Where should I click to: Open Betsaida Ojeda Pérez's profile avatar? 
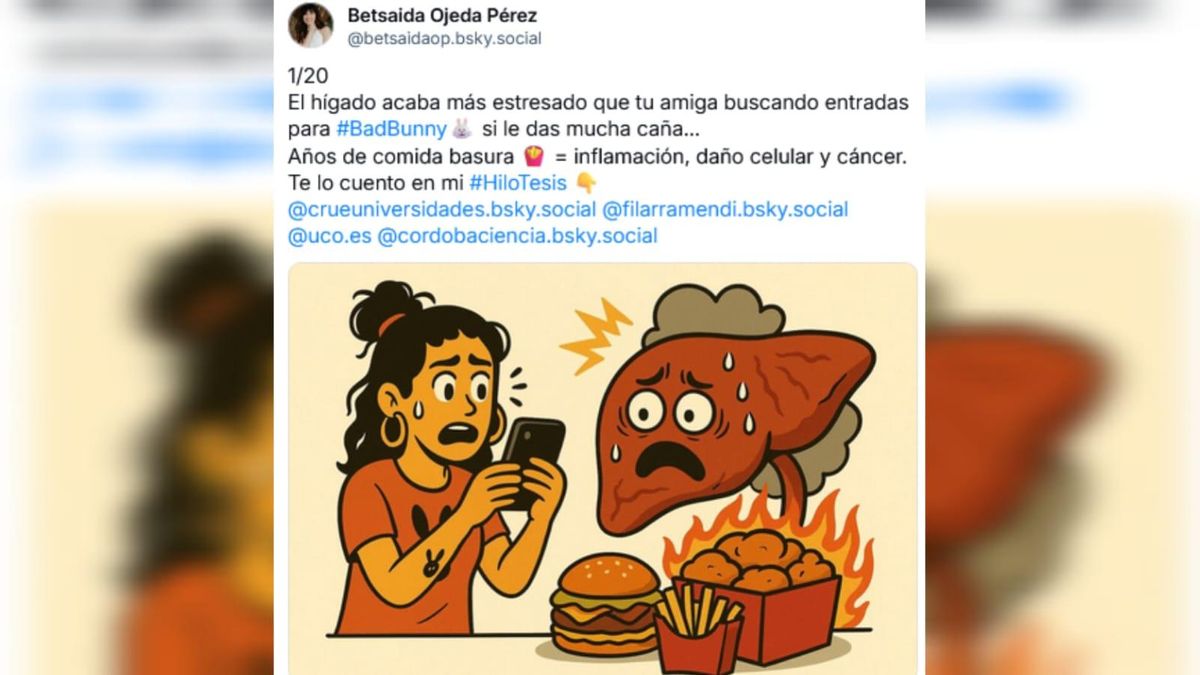[x=311, y=25]
